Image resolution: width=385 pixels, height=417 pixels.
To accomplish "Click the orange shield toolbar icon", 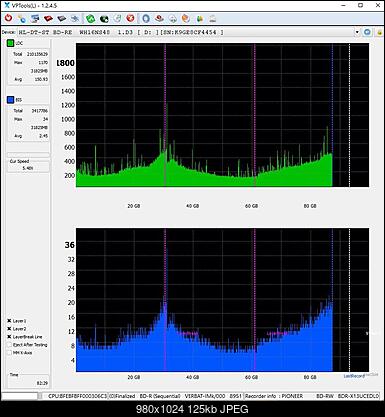I will pyautogui.click(x=186, y=18).
